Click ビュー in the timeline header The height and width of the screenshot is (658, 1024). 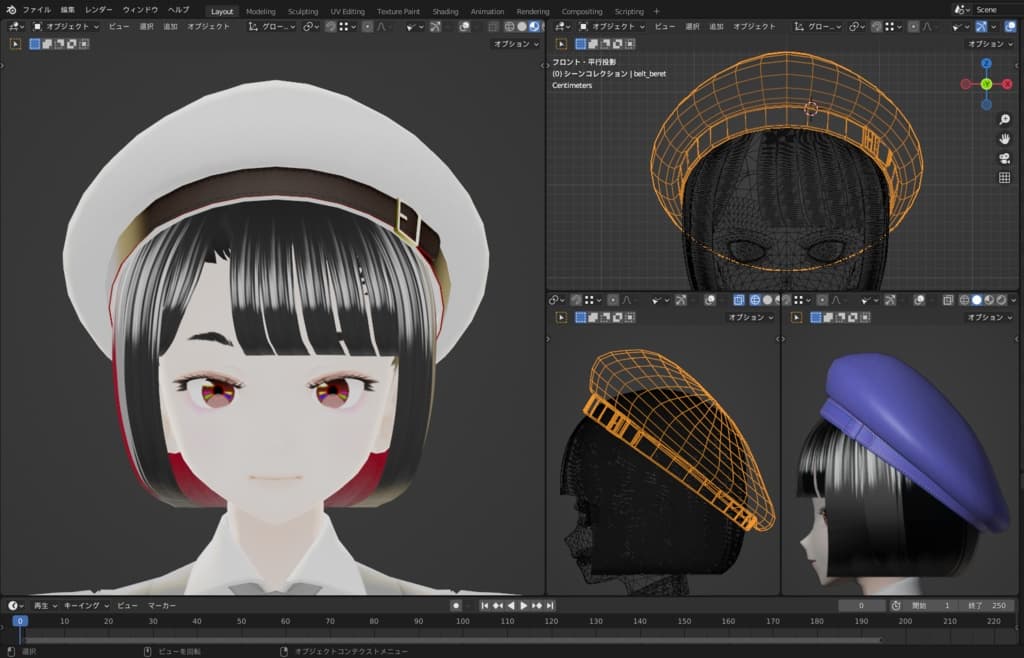(x=127, y=606)
